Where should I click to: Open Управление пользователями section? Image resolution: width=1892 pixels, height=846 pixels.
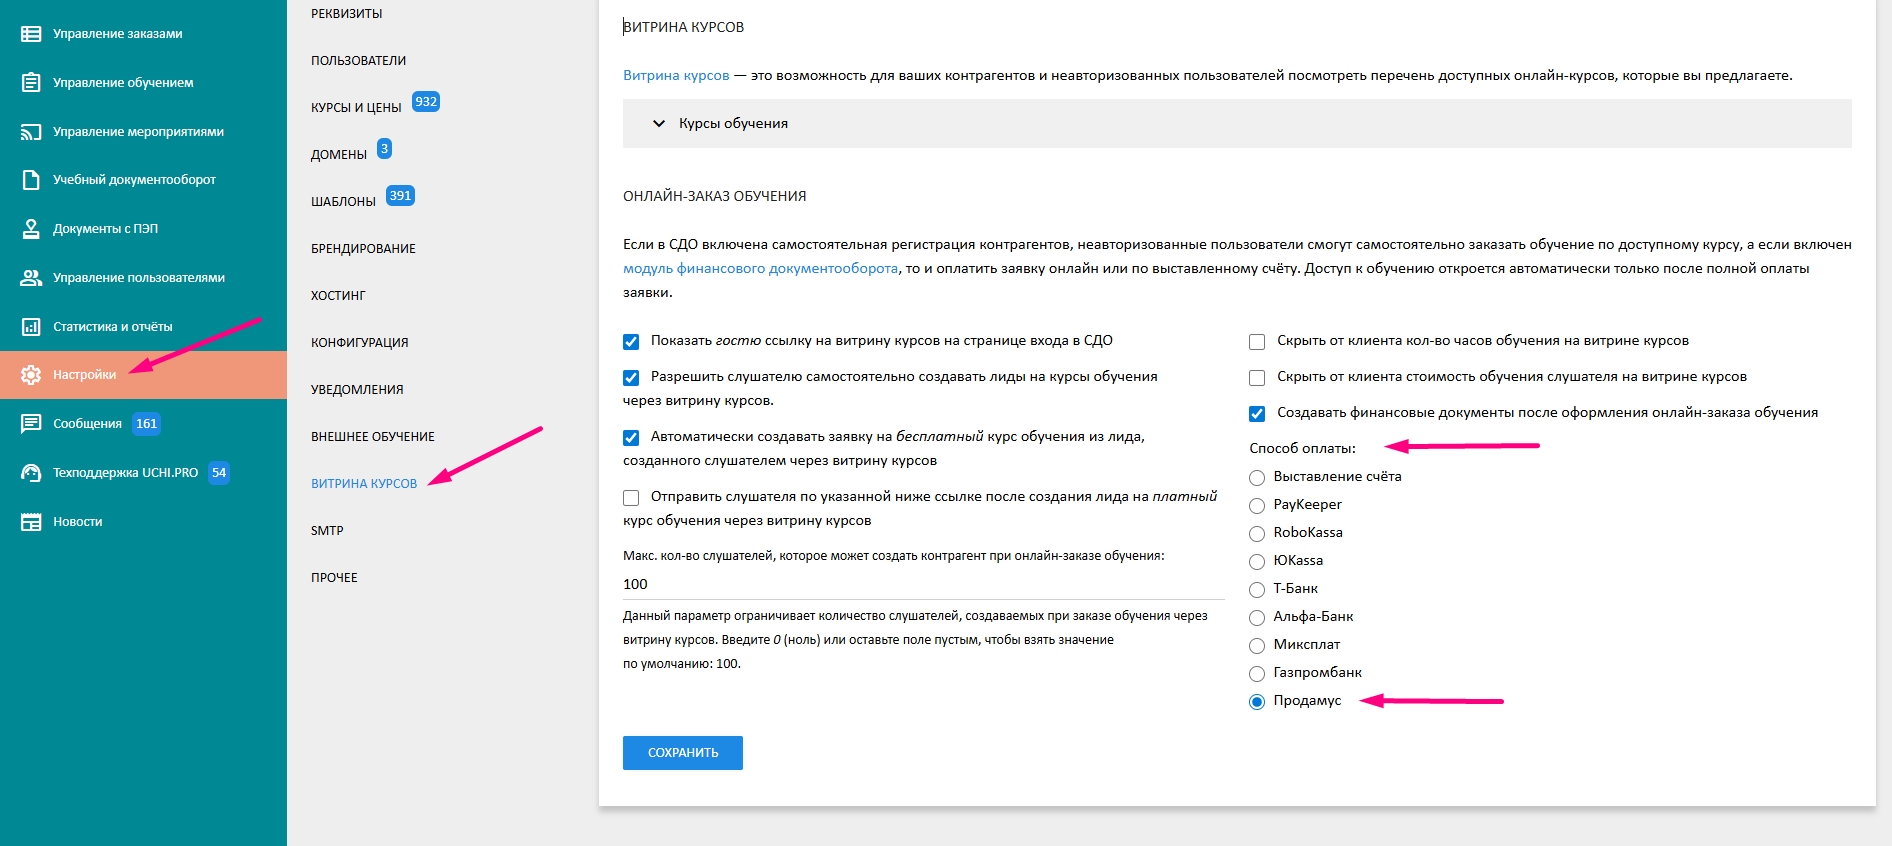click(x=139, y=278)
